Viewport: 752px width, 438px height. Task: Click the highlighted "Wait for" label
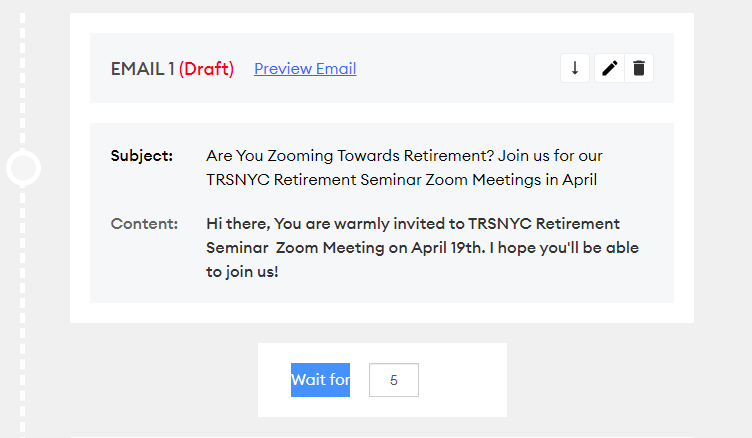(320, 380)
